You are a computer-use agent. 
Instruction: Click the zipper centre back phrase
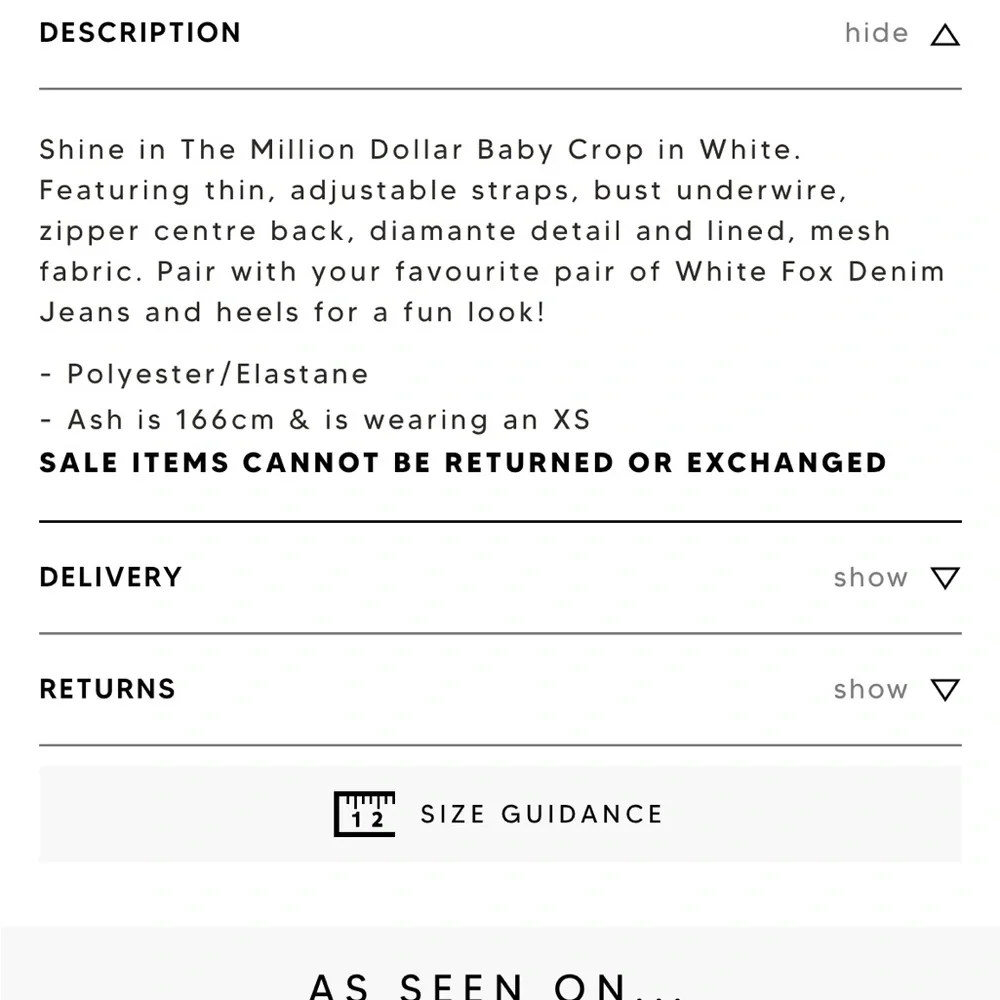click(x=195, y=231)
